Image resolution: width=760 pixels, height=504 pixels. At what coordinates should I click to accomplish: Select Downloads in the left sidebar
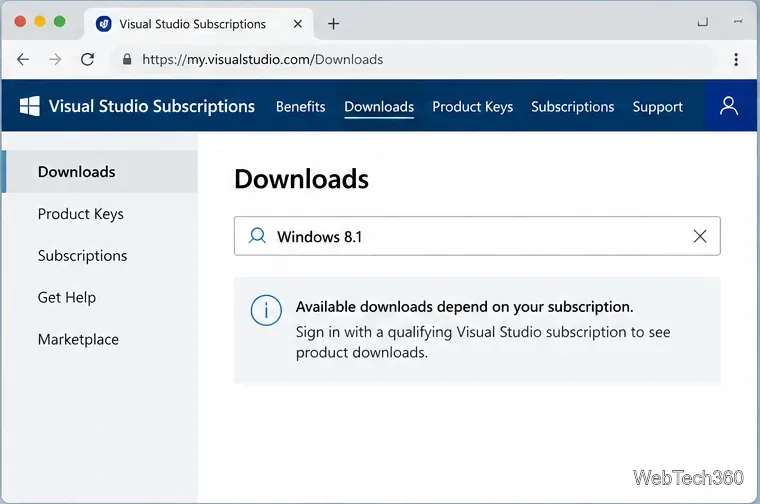pos(101,172)
